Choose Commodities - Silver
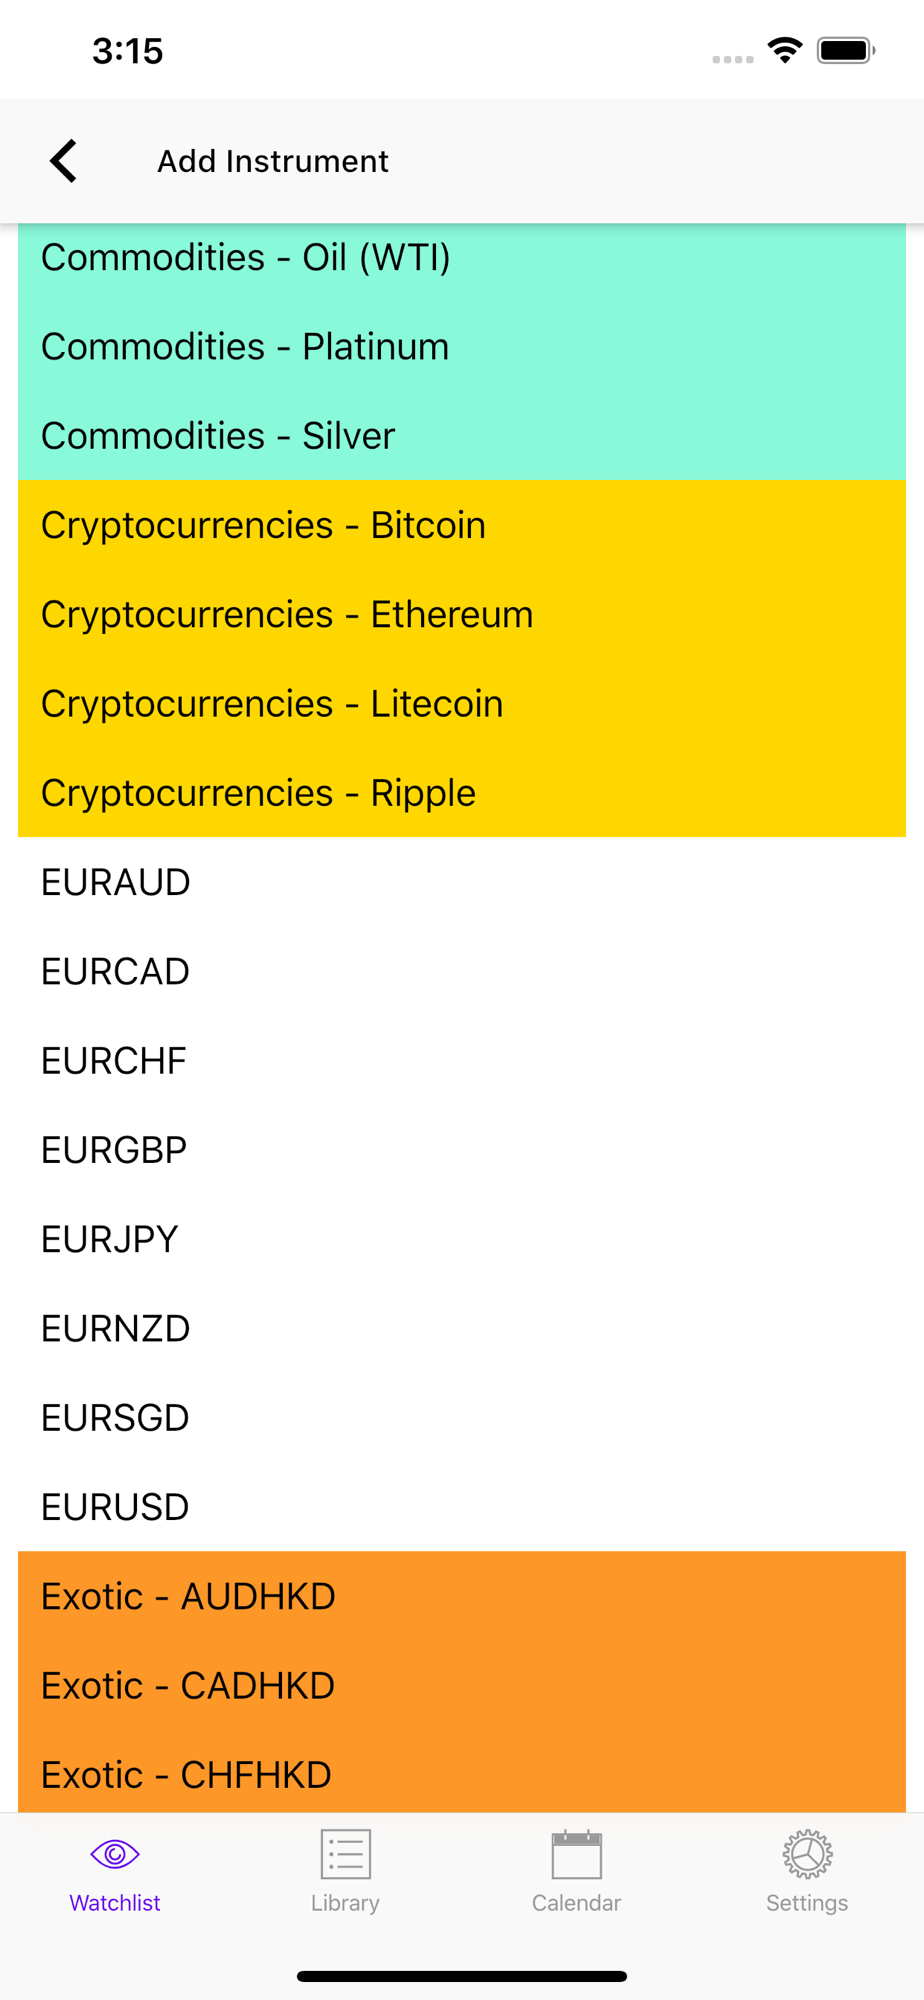This screenshot has height=2000, width=924. pyautogui.click(x=462, y=435)
